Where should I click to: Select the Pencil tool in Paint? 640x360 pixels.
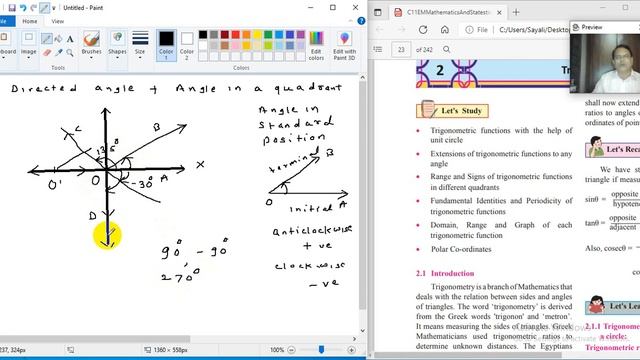(x=47, y=39)
